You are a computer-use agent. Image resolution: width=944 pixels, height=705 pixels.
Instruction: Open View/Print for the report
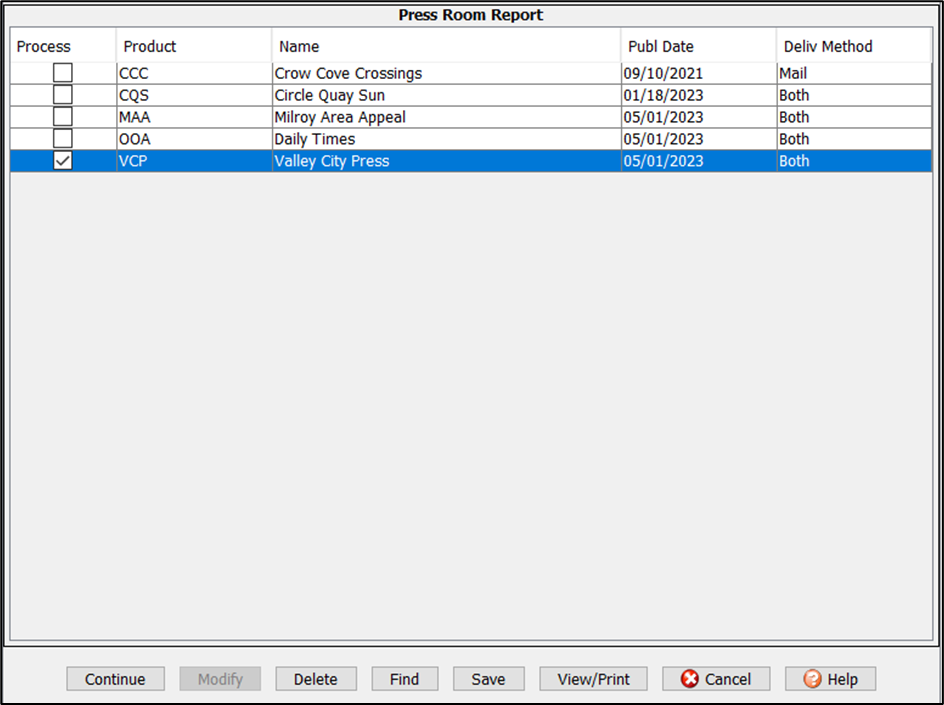(x=593, y=679)
